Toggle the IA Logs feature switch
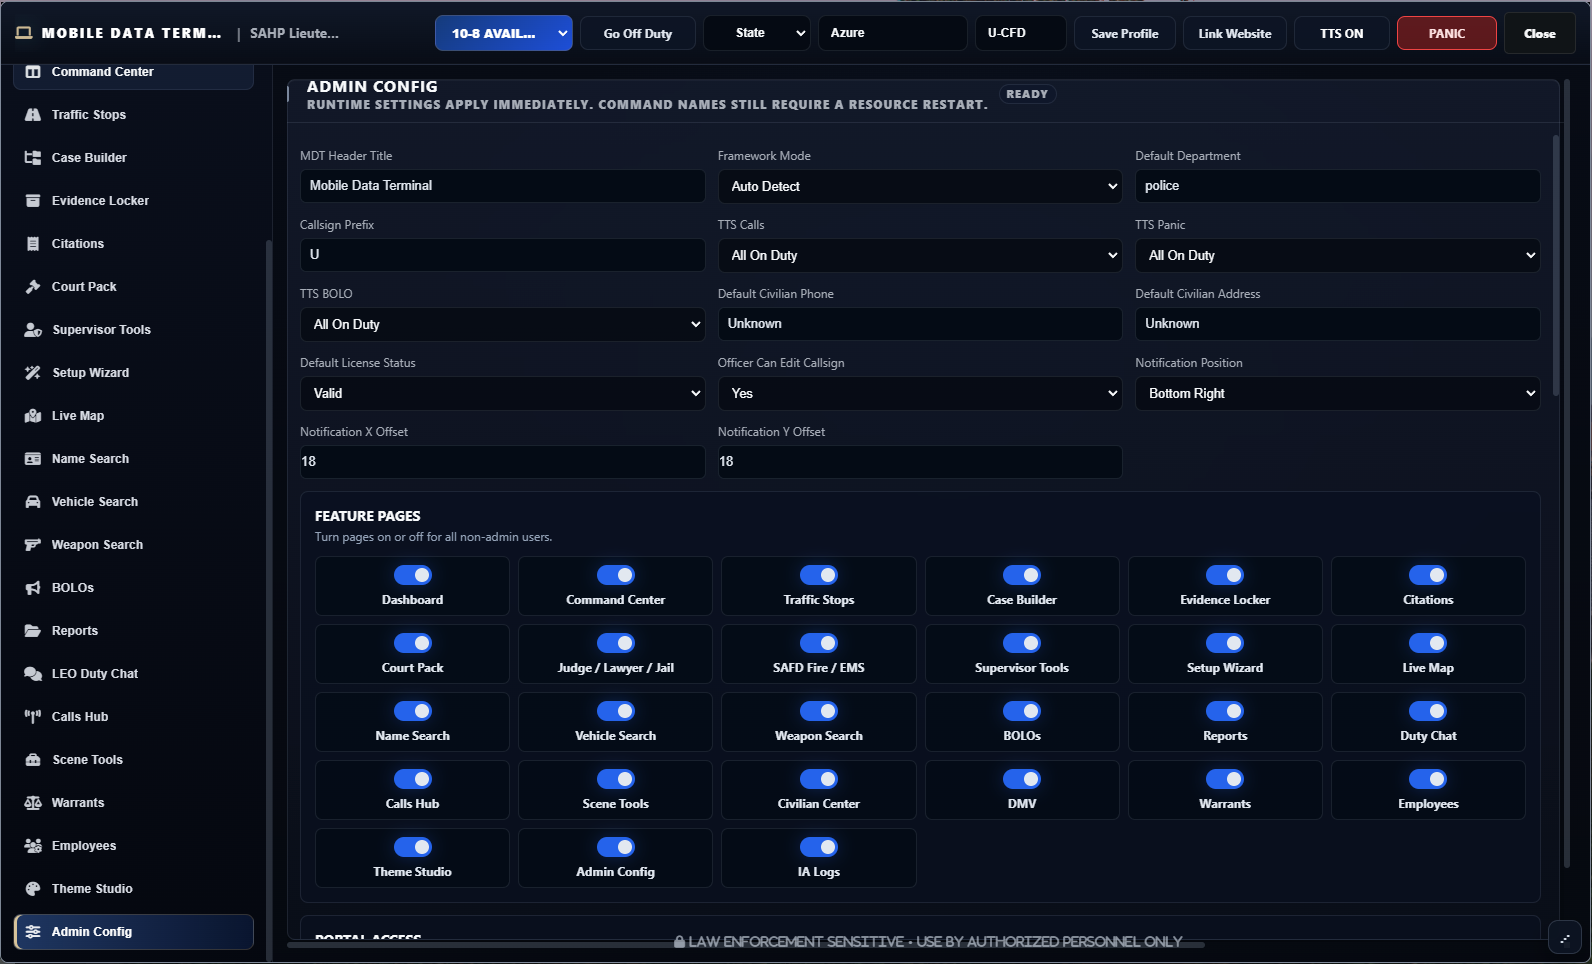The width and height of the screenshot is (1592, 964). pyautogui.click(x=818, y=847)
